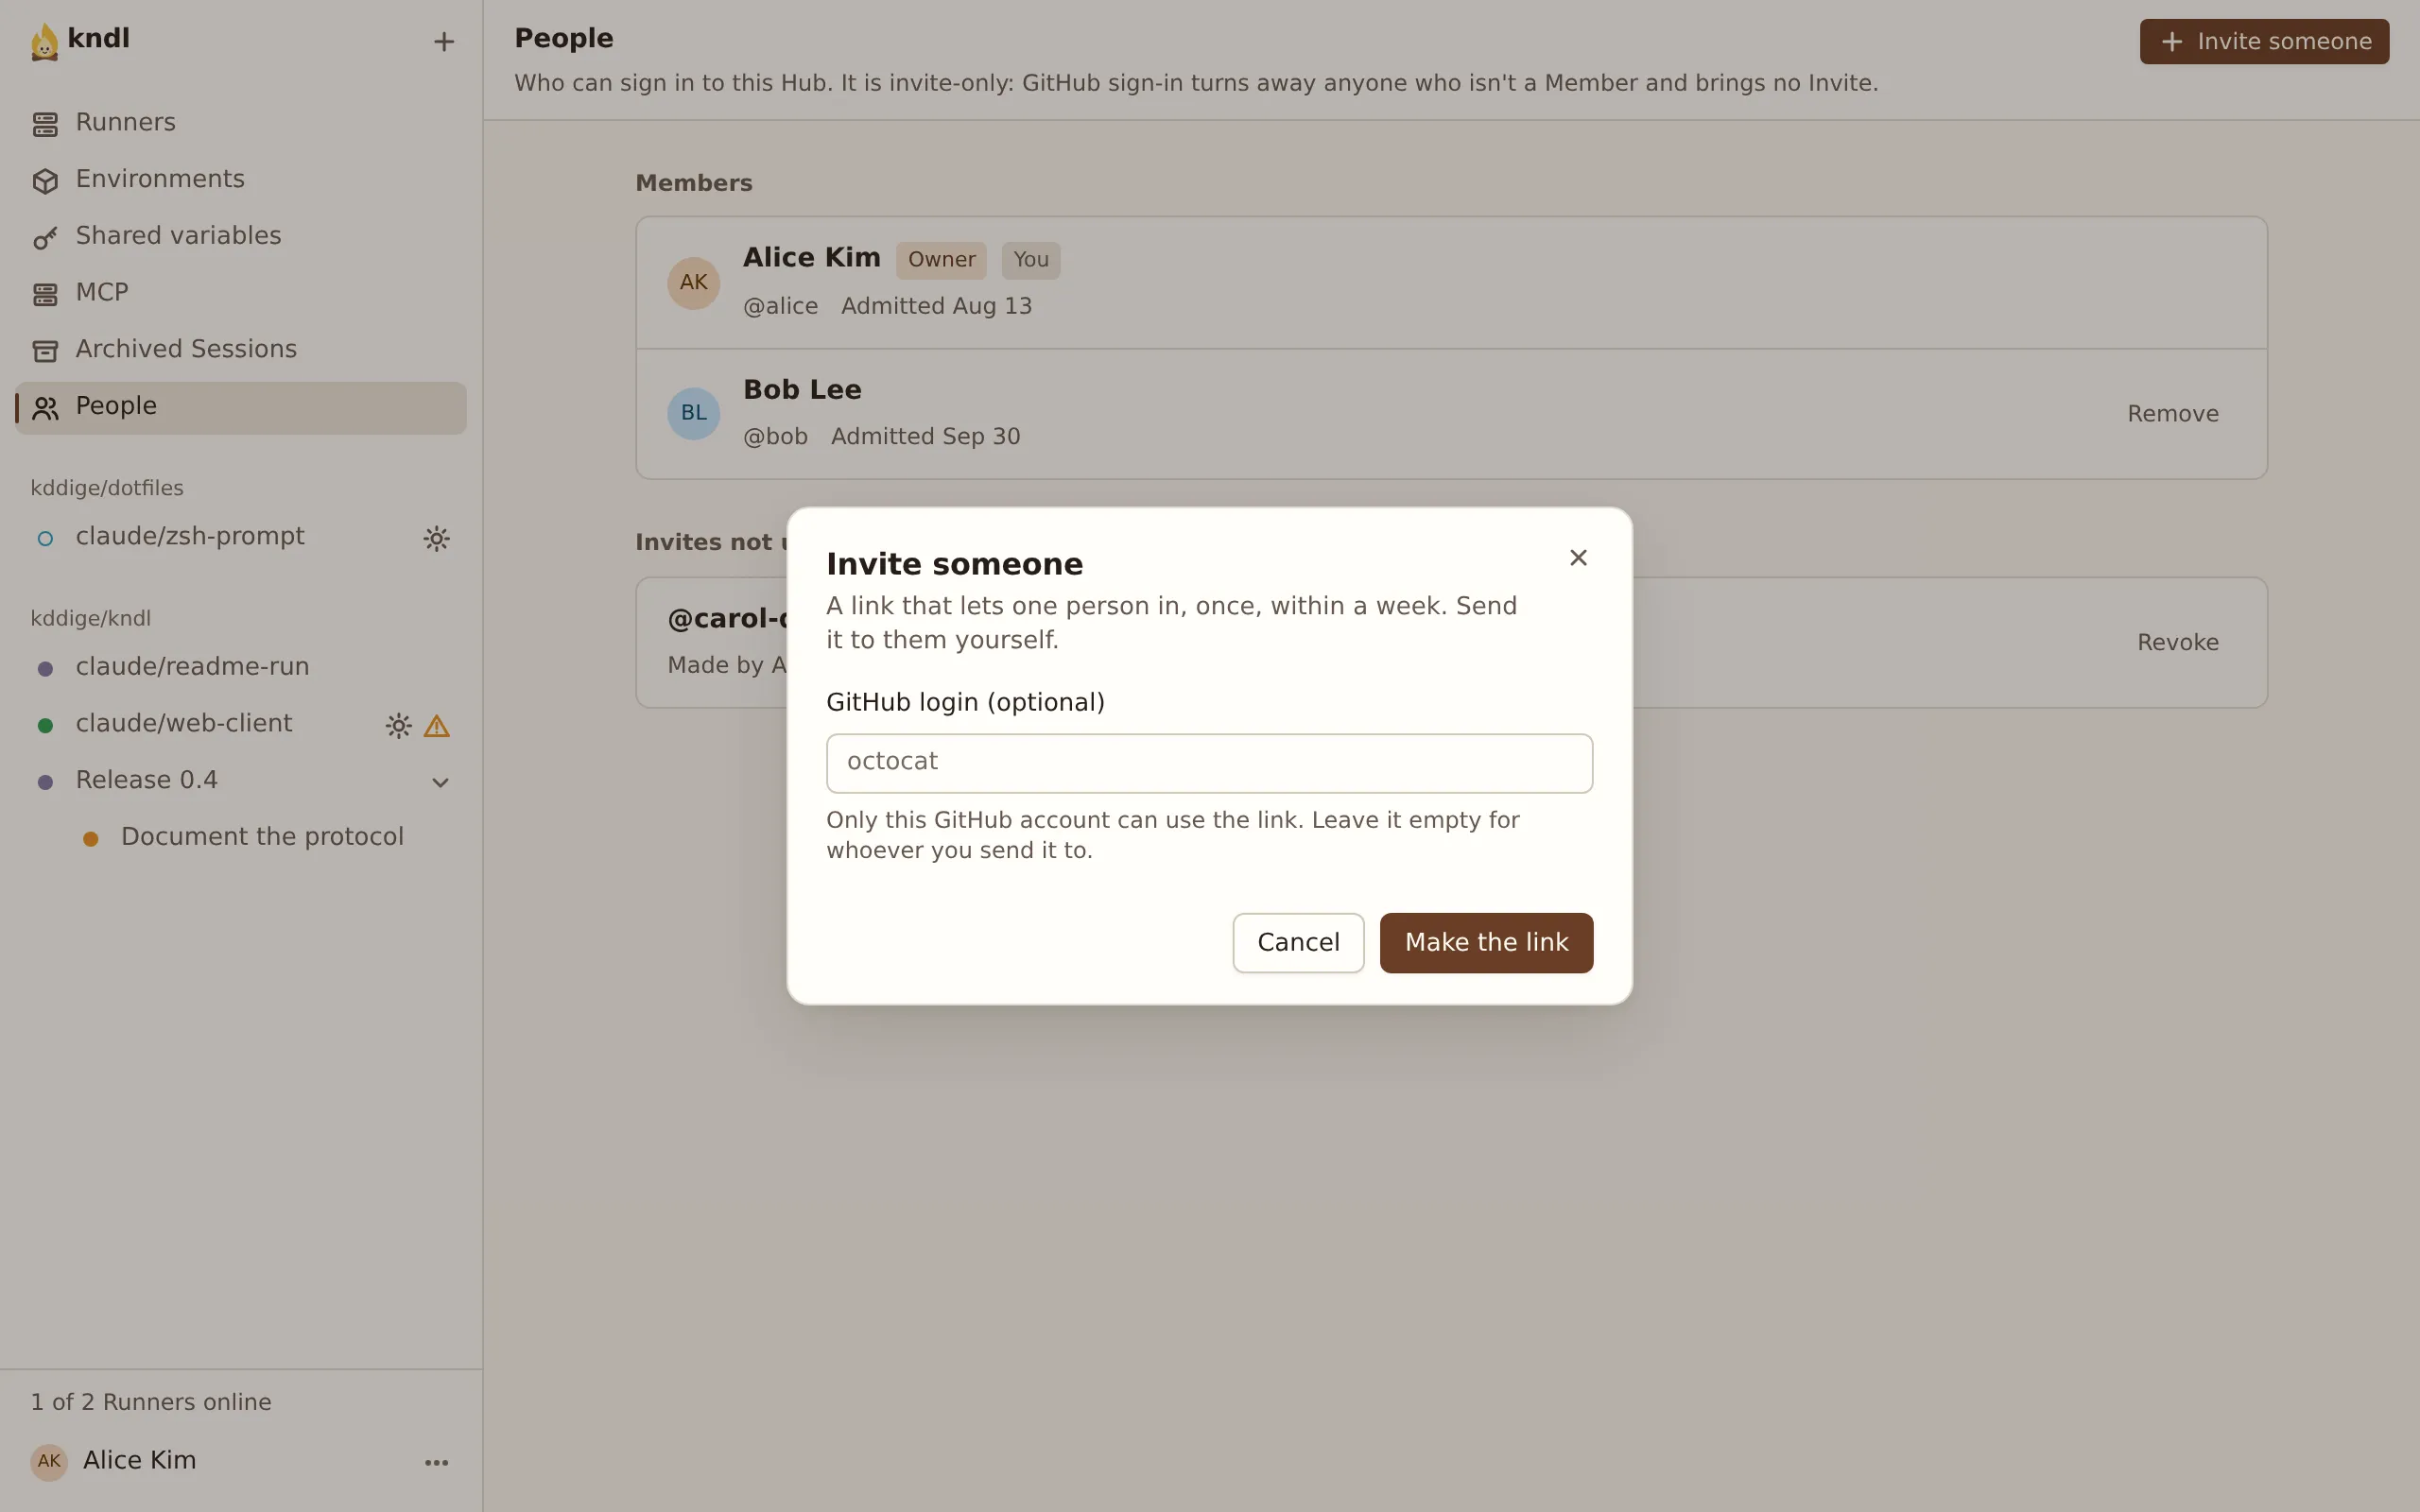Collapse the Release 0.4 group chevron

coord(440,782)
